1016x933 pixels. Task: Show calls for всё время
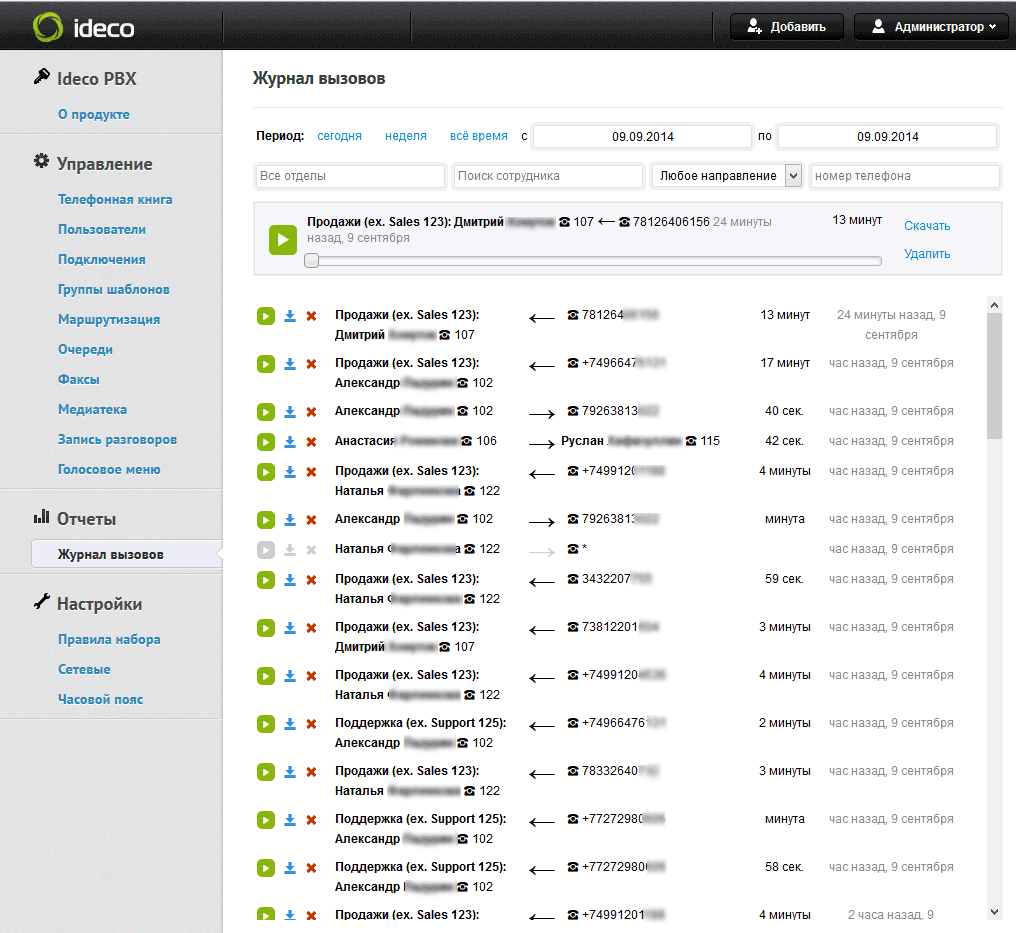coord(479,136)
